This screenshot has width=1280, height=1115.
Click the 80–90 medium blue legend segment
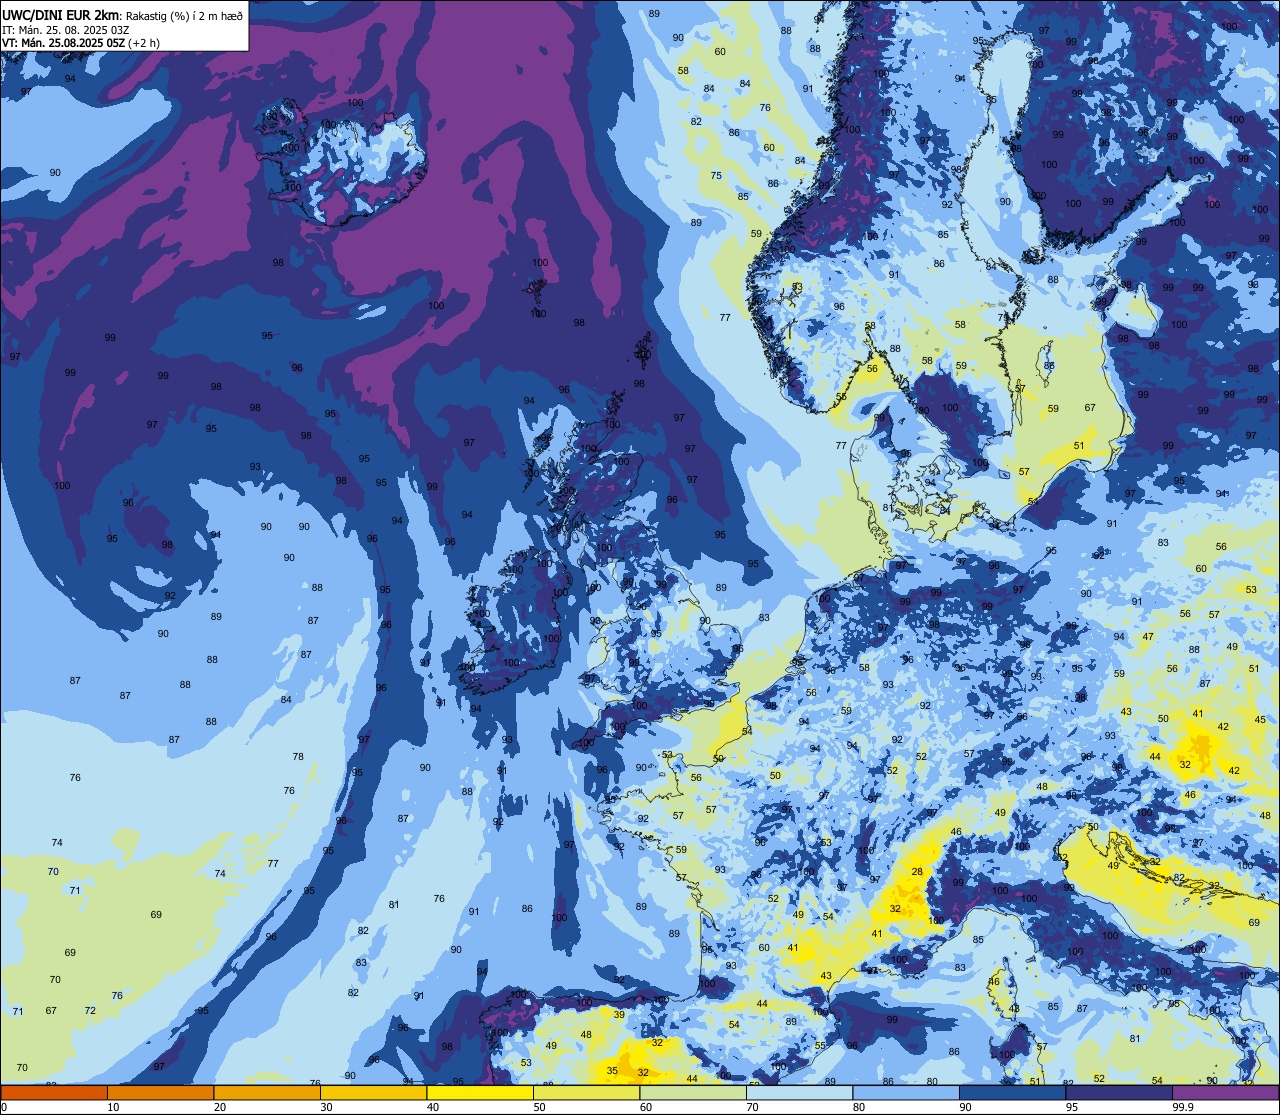(906, 1092)
